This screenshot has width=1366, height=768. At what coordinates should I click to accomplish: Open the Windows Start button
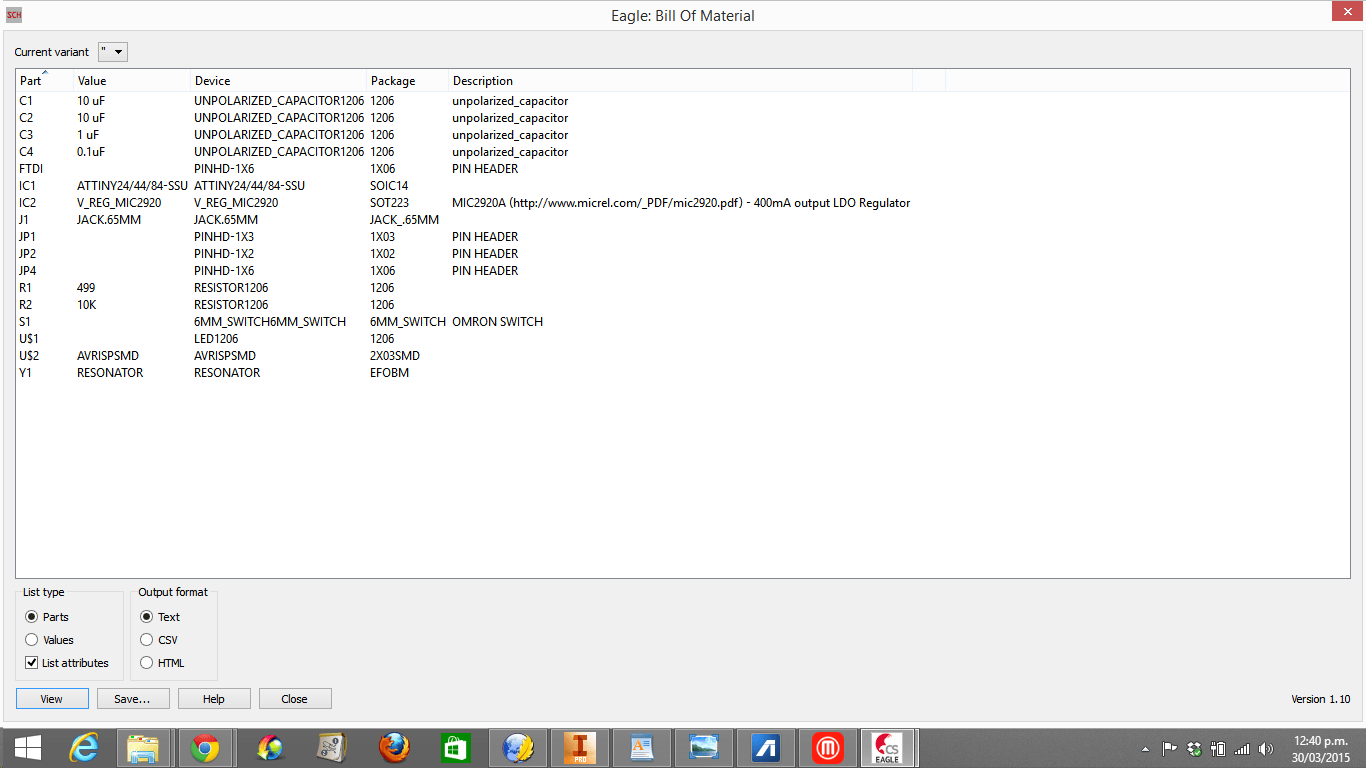click(27, 748)
